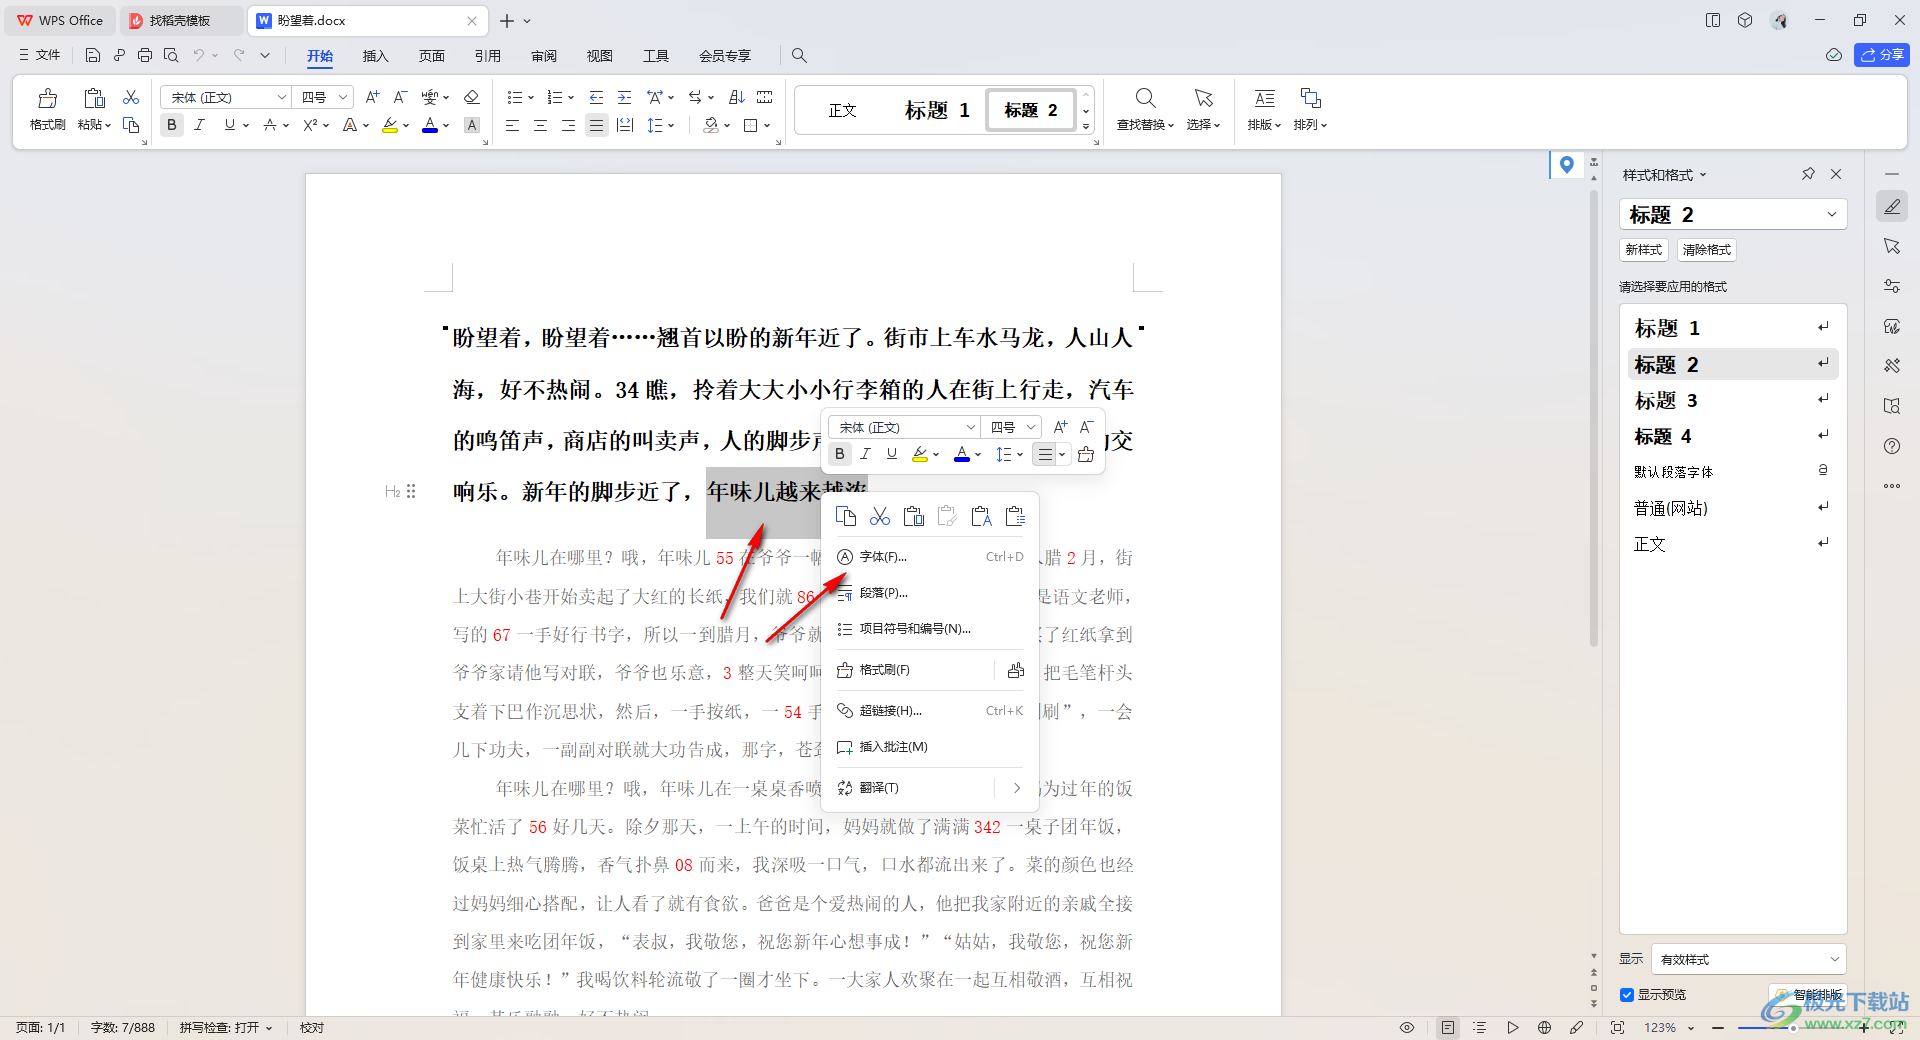Click the Cut icon in the context menu

[880, 516]
